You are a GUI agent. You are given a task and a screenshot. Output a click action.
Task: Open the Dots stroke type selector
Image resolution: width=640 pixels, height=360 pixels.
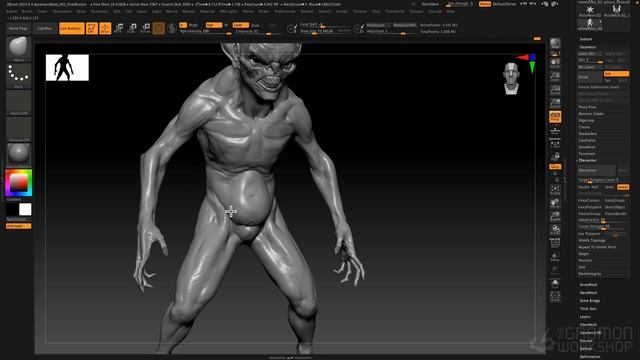tap(18, 75)
